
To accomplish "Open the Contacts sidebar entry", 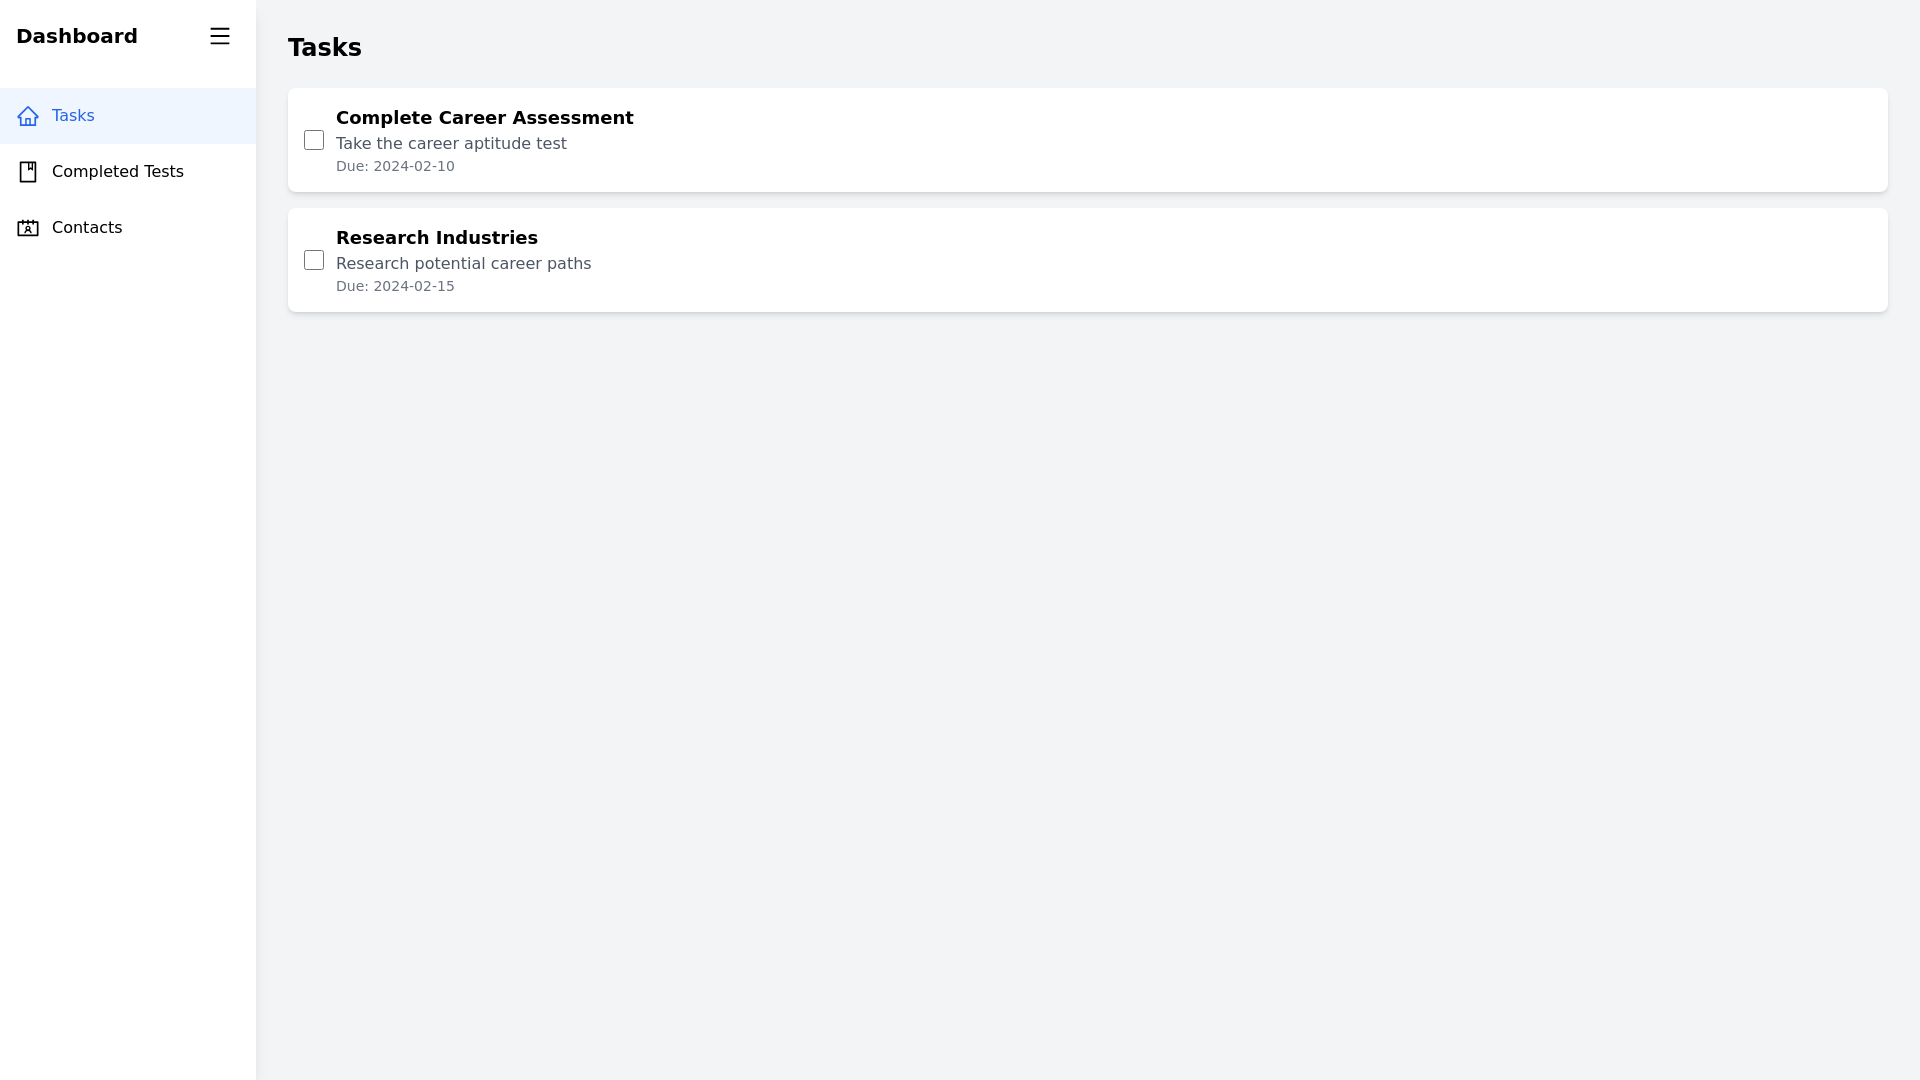I will (87, 228).
